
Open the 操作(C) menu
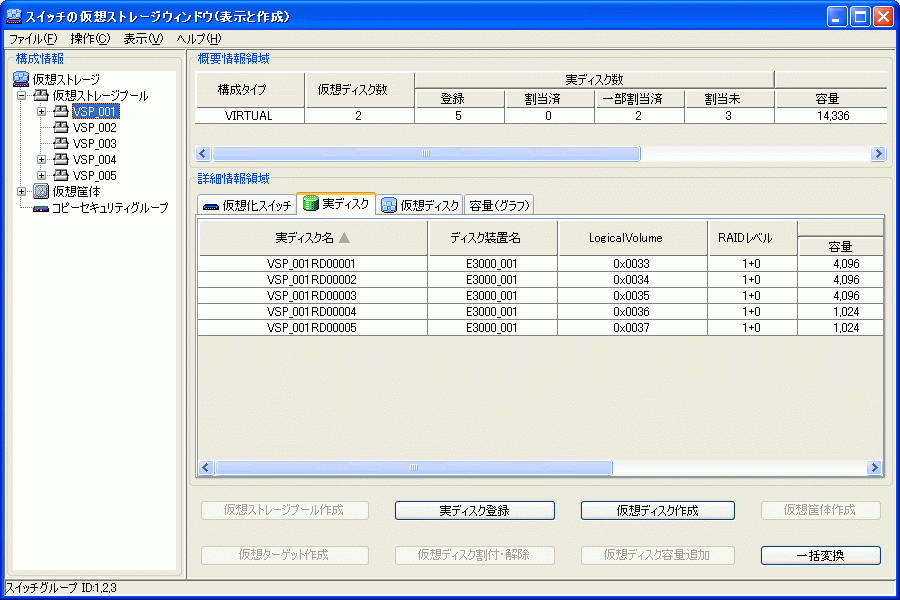(90, 38)
